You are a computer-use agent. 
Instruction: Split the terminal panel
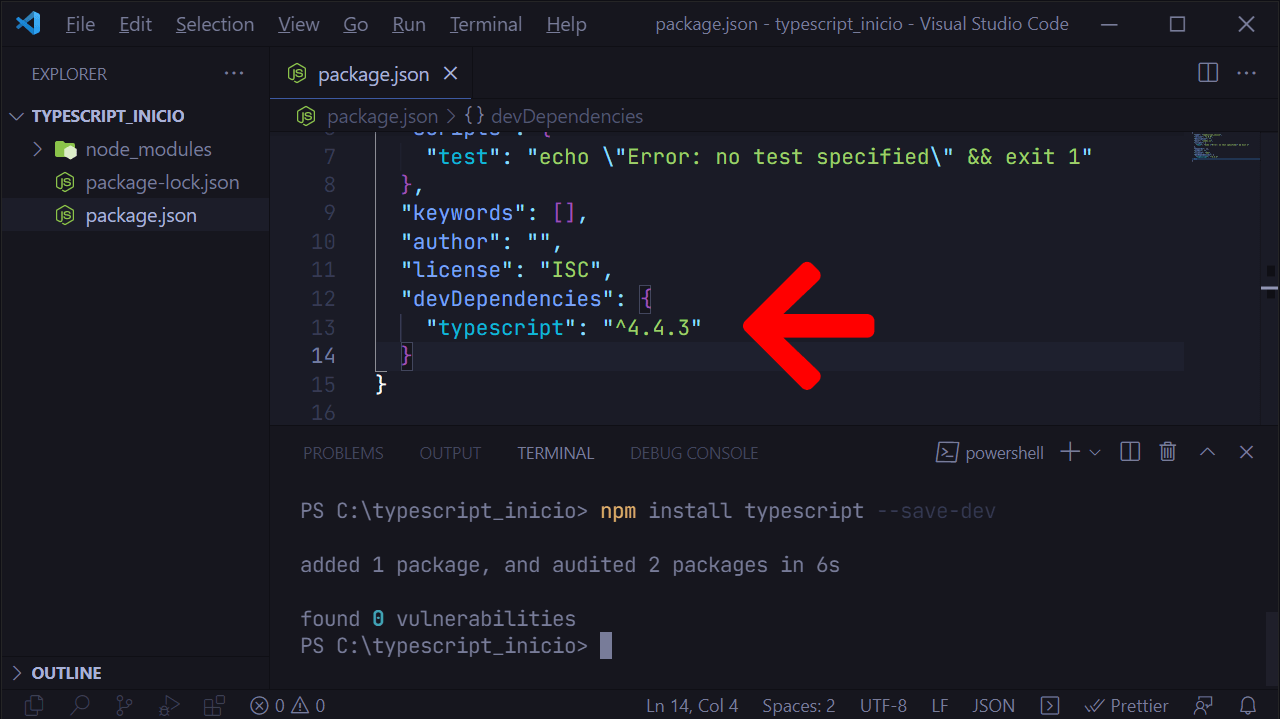(1130, 452)
